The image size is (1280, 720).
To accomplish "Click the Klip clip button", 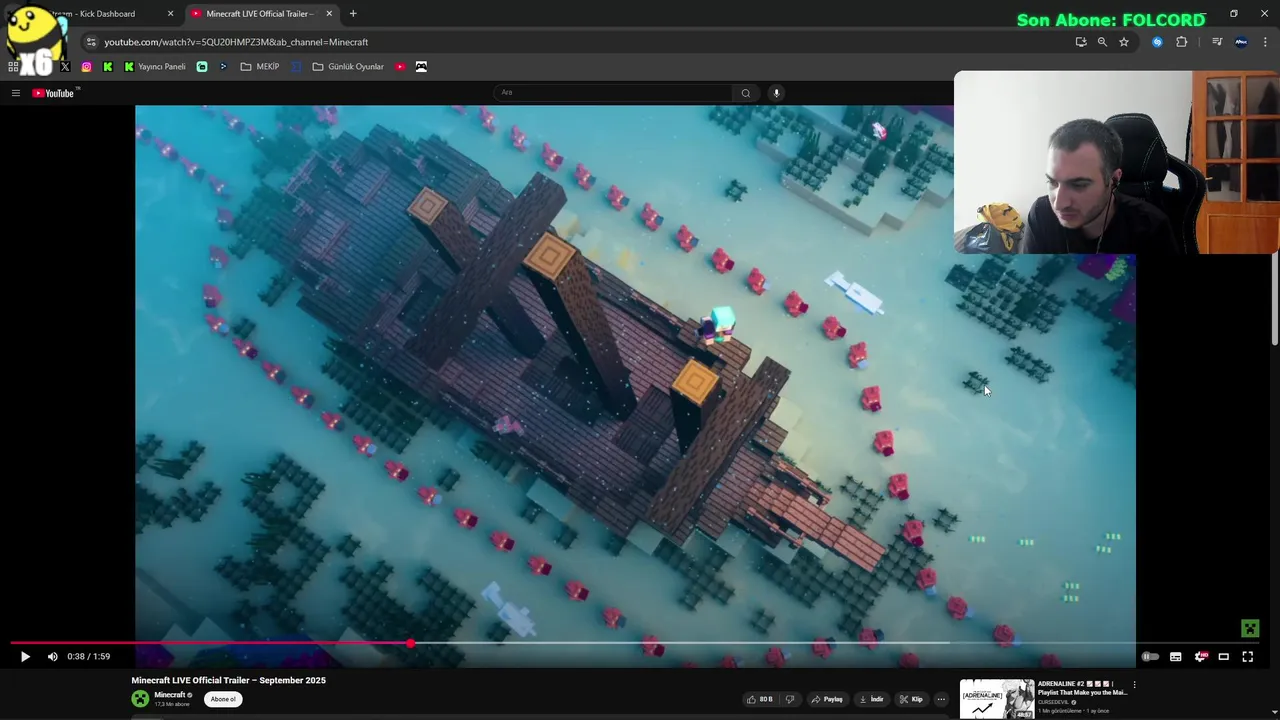I will tap(911, 699).
